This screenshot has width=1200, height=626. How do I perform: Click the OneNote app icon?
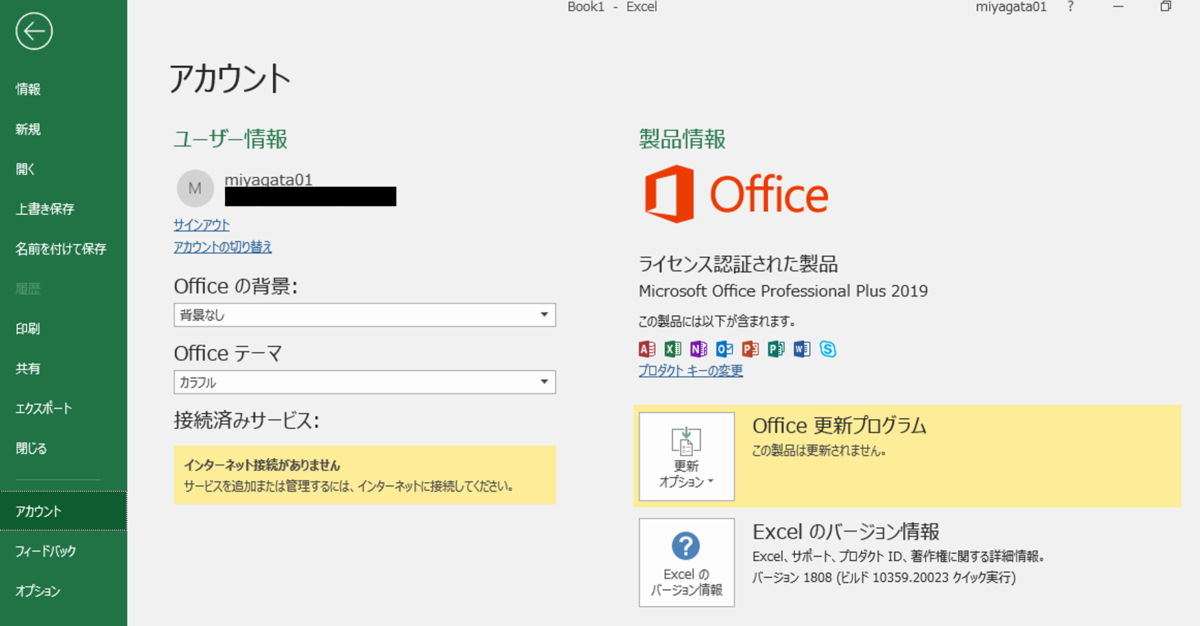pyautogui.click(x=698, y=349)
